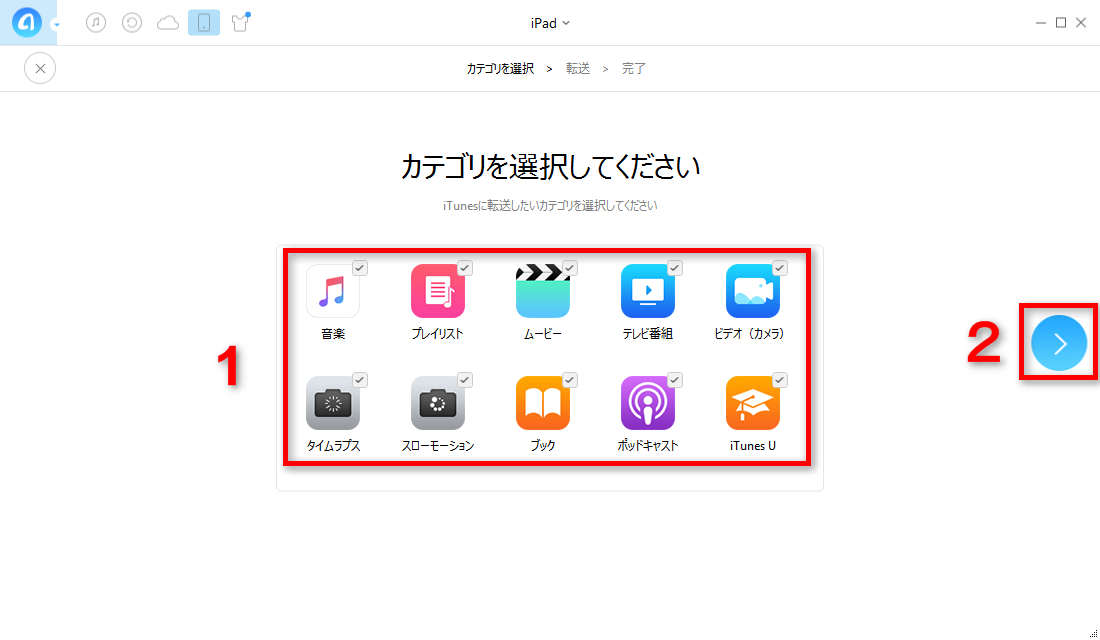Open the themes shirt icon
The width and height of the screenshot is (1100, 640).
click(241, 22)
